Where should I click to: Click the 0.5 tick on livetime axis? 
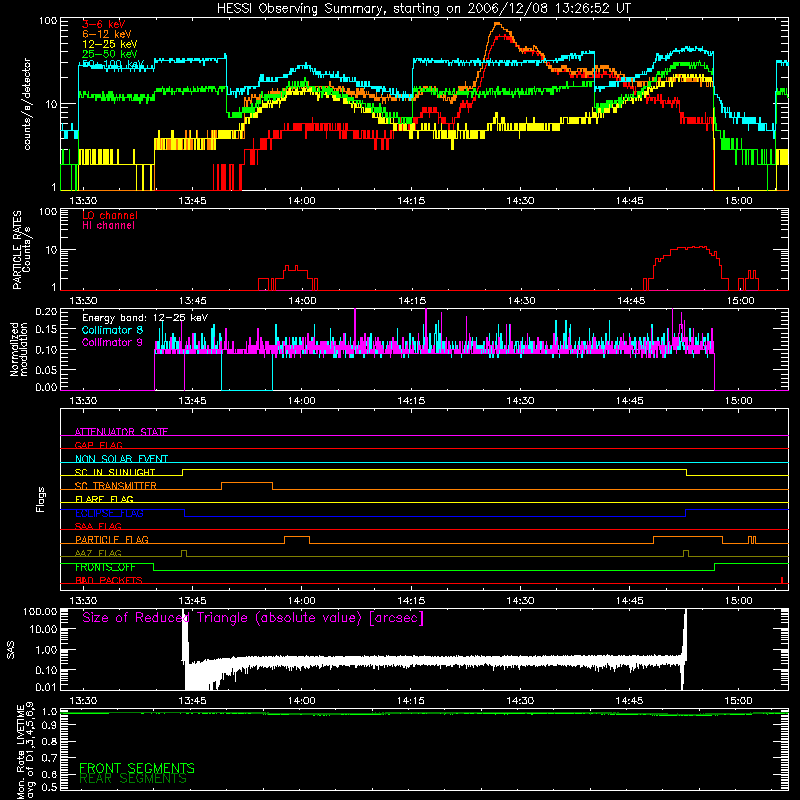tap(49, 787)
